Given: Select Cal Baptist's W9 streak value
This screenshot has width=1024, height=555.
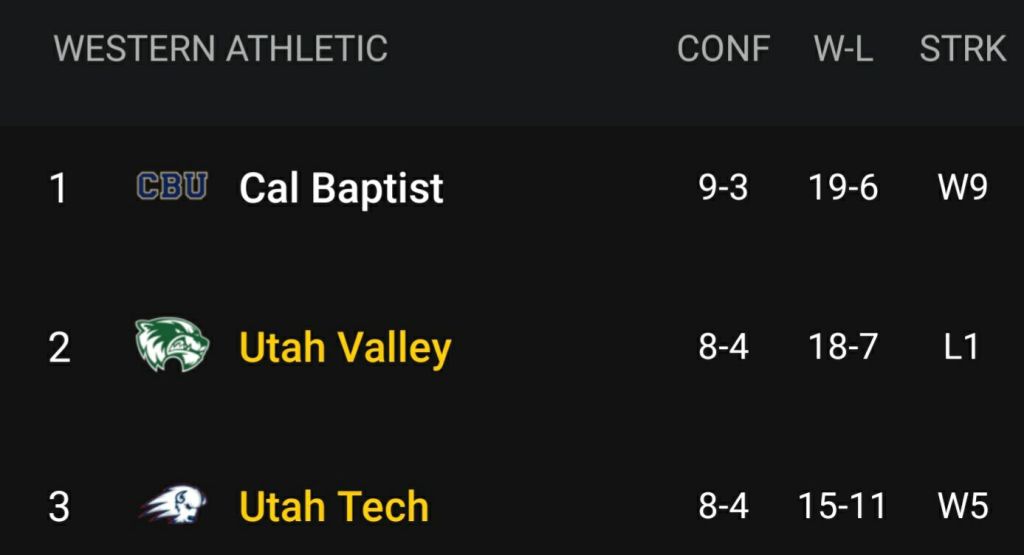Looking at the screenshot, I should [x=962, y=188].
